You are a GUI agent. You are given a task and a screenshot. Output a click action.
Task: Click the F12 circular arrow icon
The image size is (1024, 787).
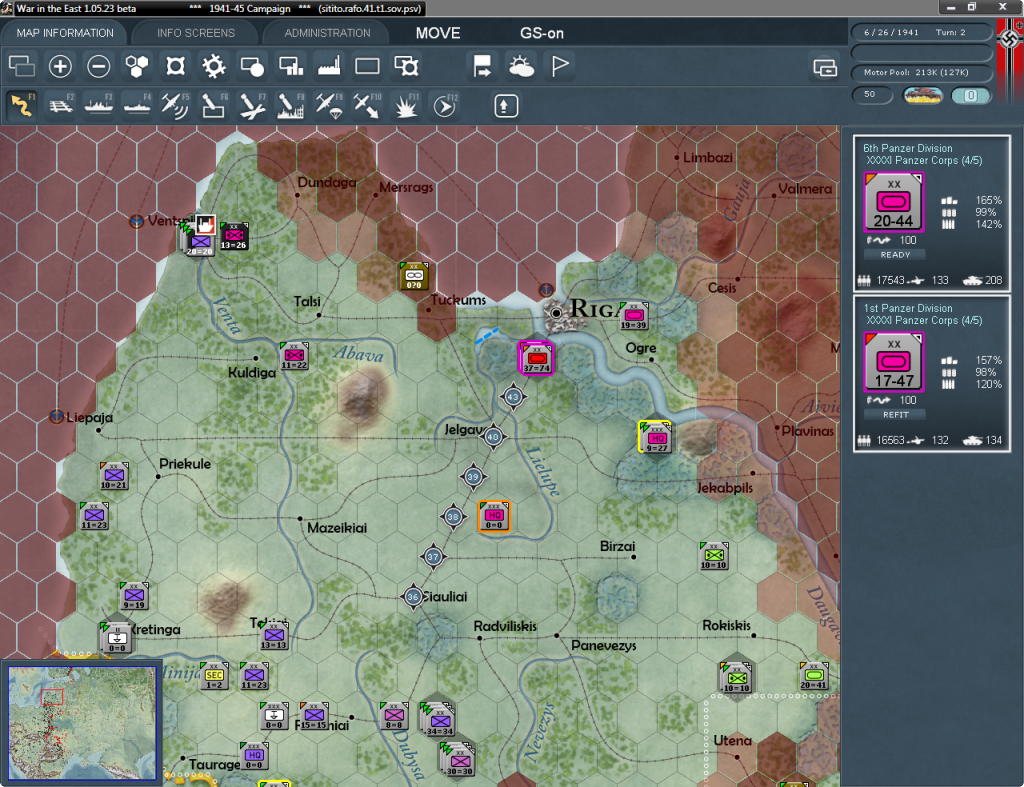pyautogui.click(x=445, y=106)
